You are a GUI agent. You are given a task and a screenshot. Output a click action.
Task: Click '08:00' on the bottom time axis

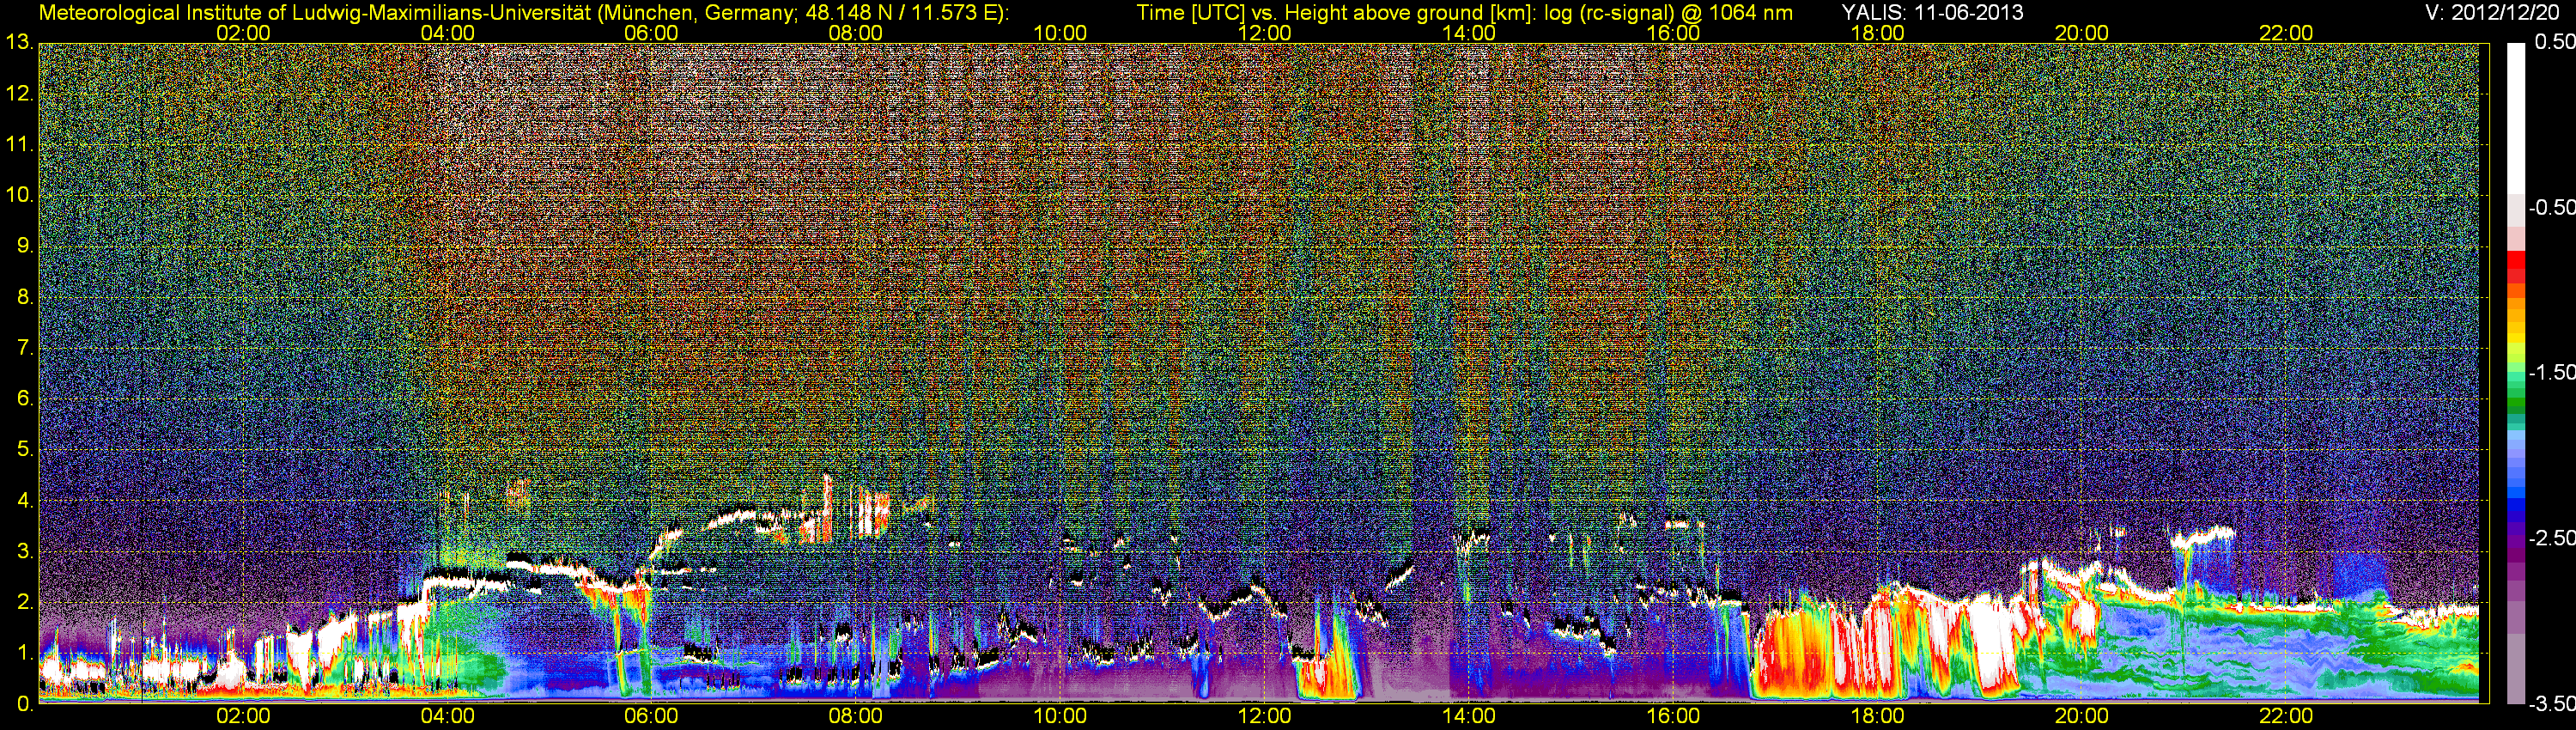[856, 716]
